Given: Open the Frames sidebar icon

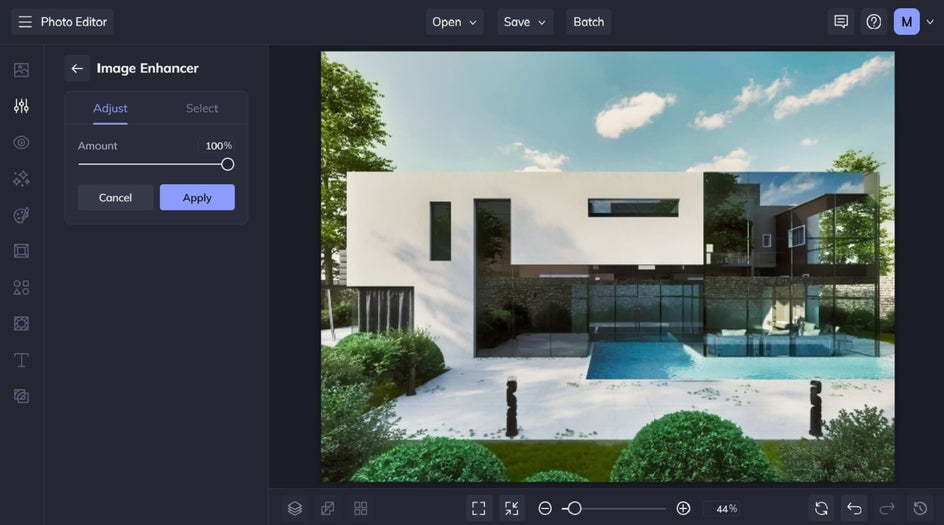Looking at the screenshot, I should tap(21, 251).
